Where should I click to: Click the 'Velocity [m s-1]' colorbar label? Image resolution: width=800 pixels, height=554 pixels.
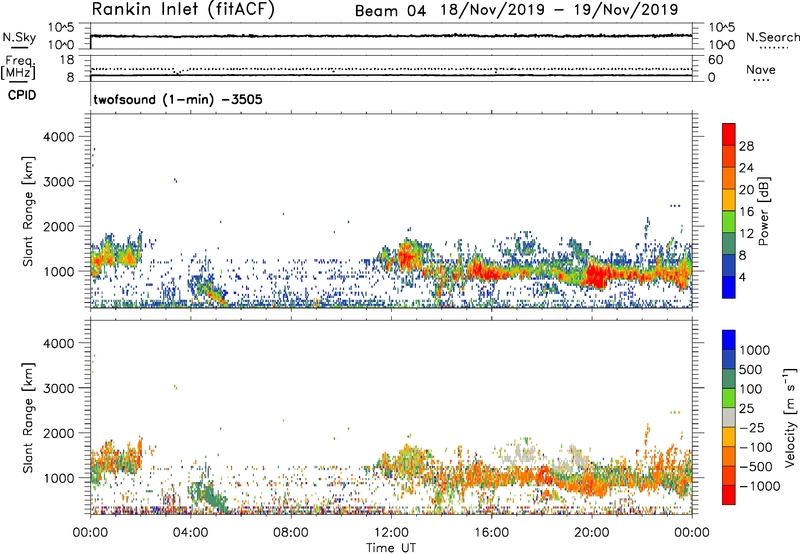pos(790,417)
